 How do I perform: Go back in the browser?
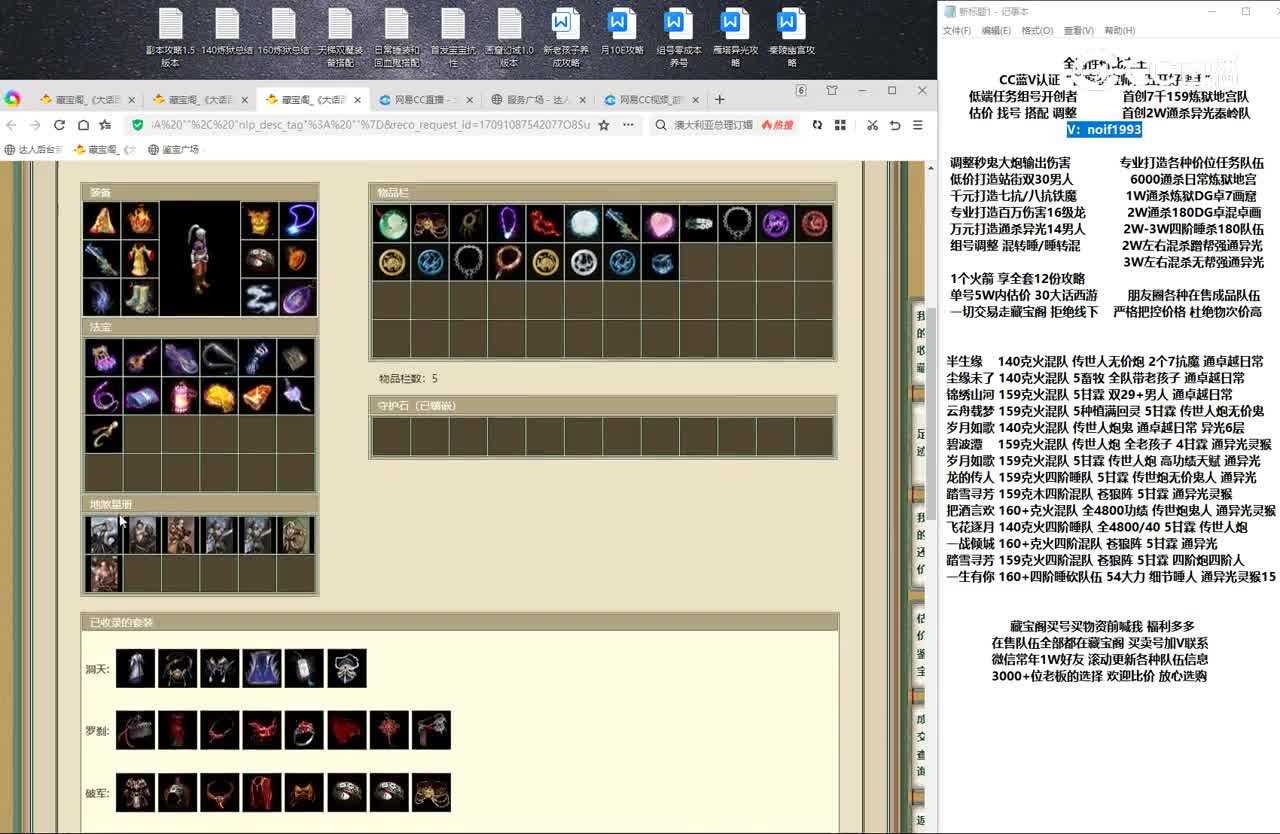tap(11, 125)
